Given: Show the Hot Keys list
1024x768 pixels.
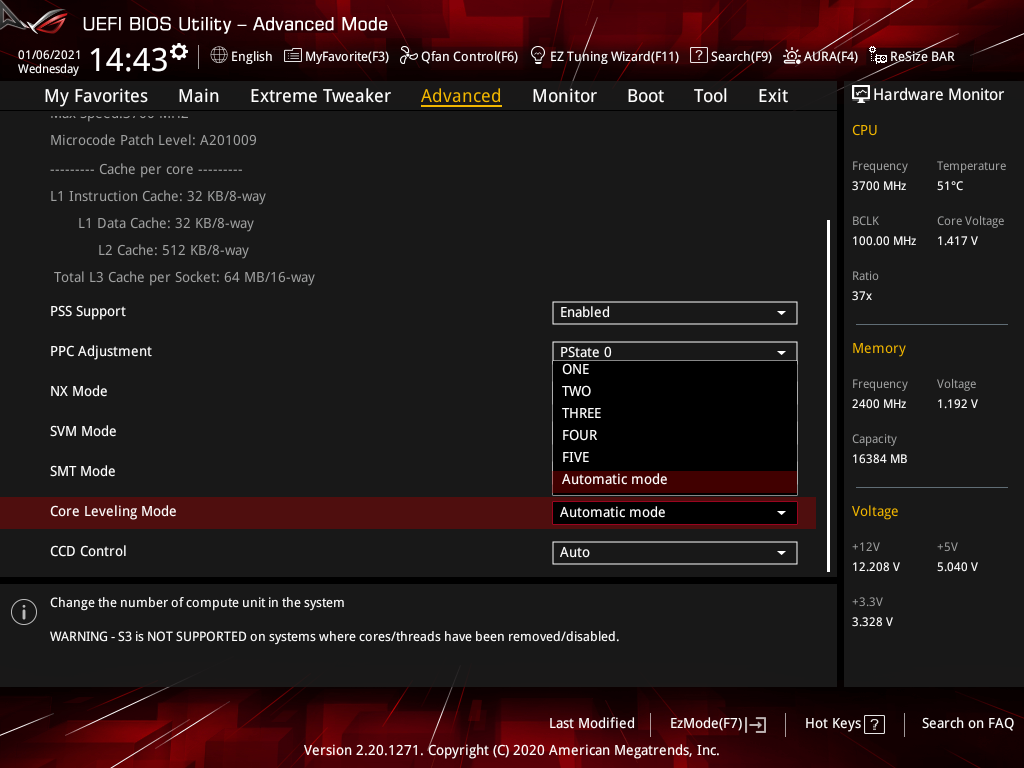Looking at the screenshot, I should click(x=844, y=724).
